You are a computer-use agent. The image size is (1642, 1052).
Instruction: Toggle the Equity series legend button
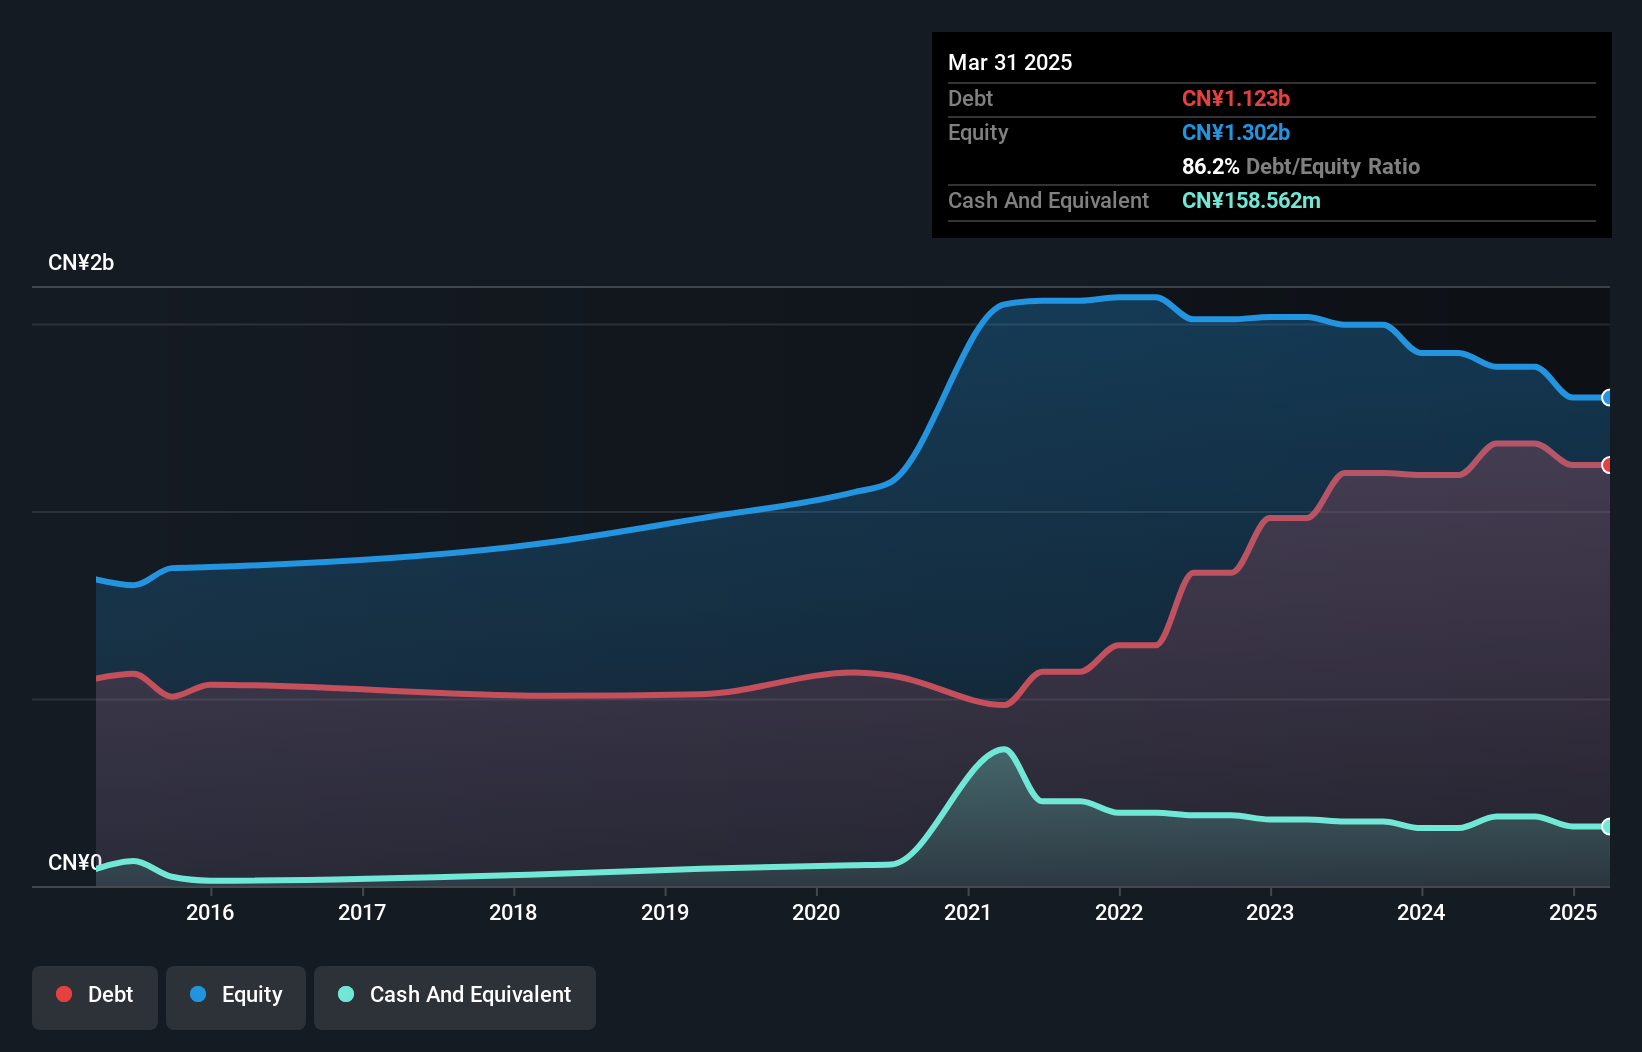236,997
